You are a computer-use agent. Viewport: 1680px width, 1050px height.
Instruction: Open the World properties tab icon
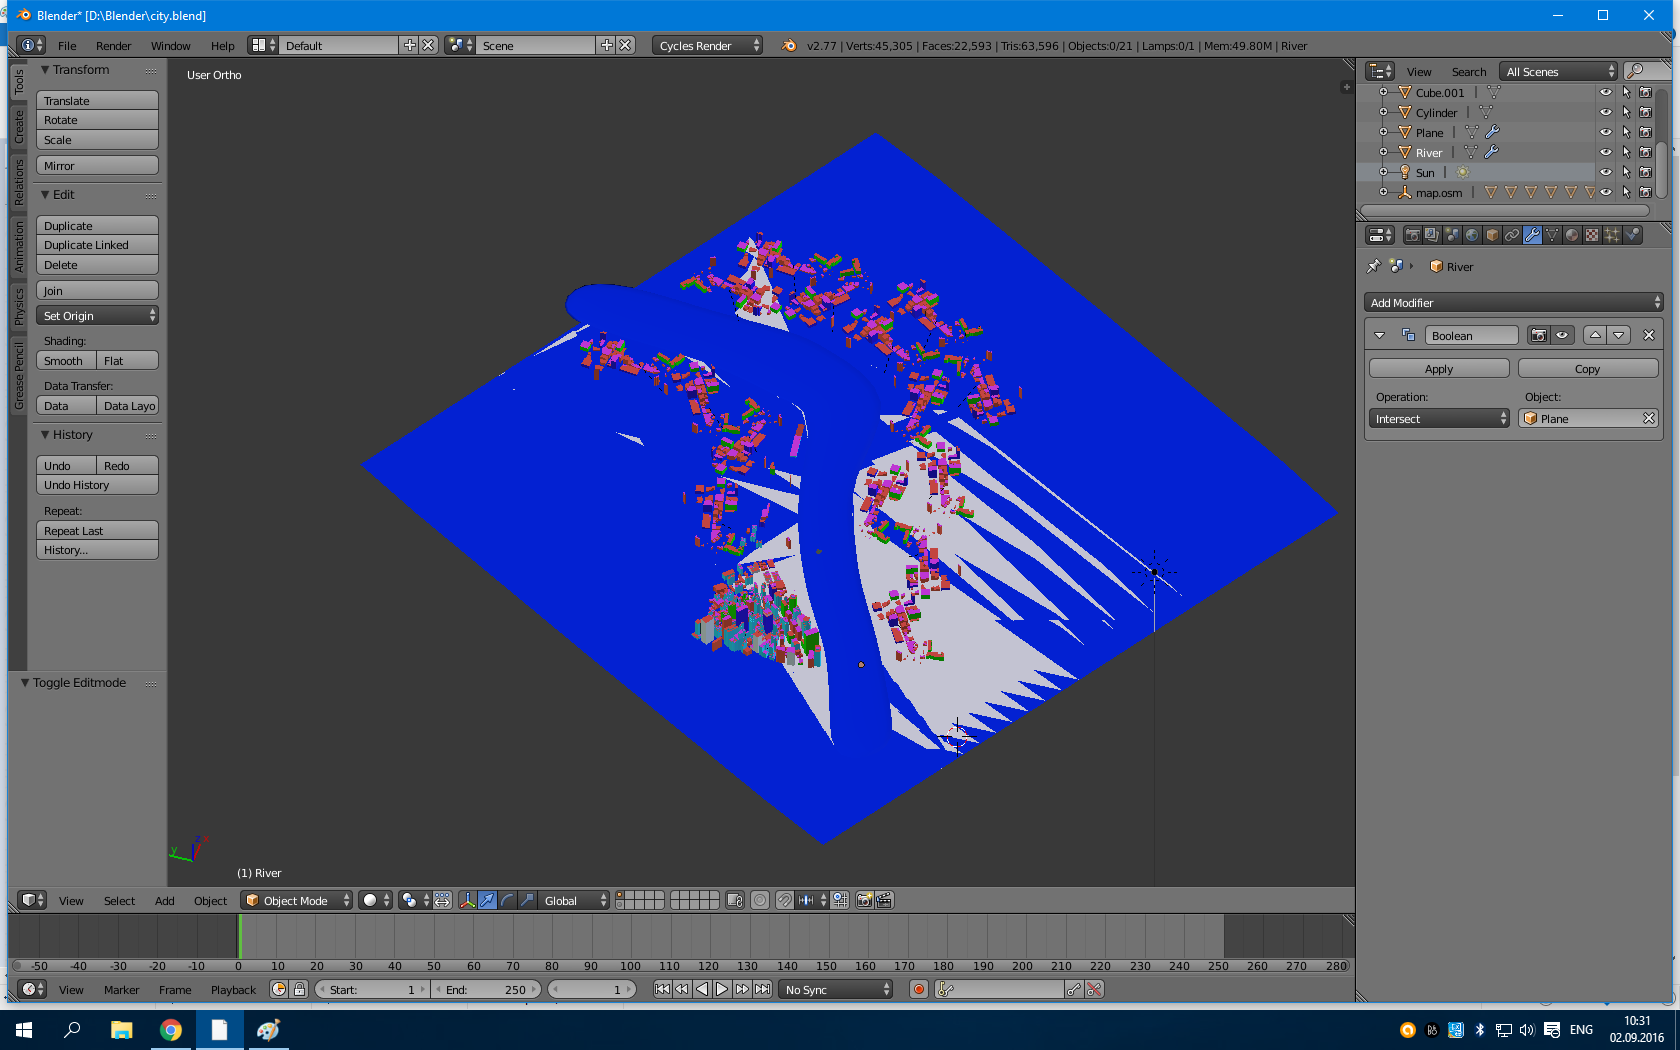(x=1472, y=235)
